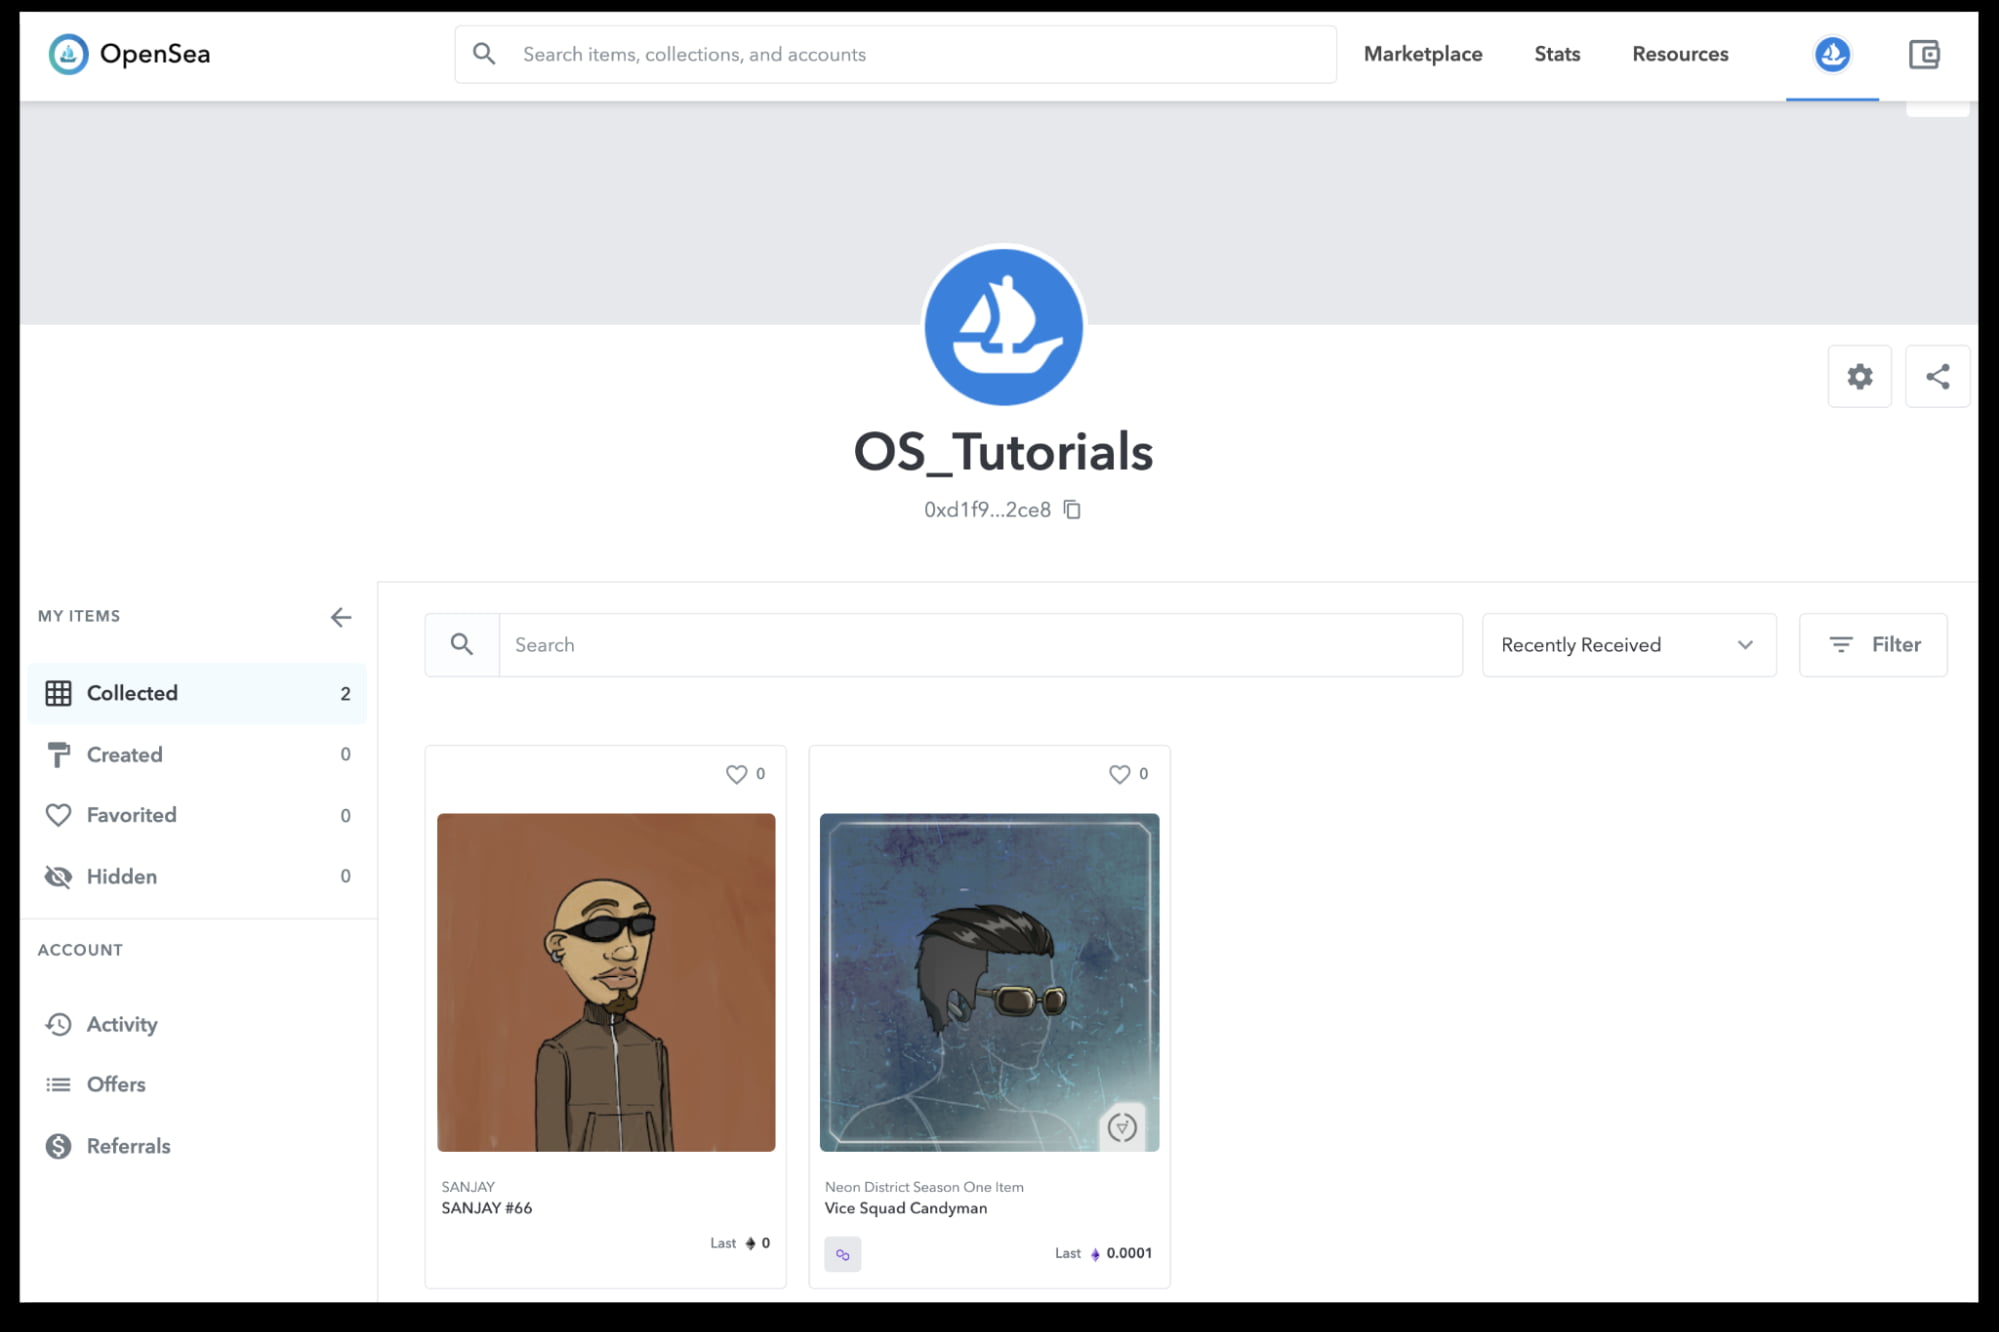1999x1332 pixels.
Task: Click the Activity account link
Action: [120, 1023]
